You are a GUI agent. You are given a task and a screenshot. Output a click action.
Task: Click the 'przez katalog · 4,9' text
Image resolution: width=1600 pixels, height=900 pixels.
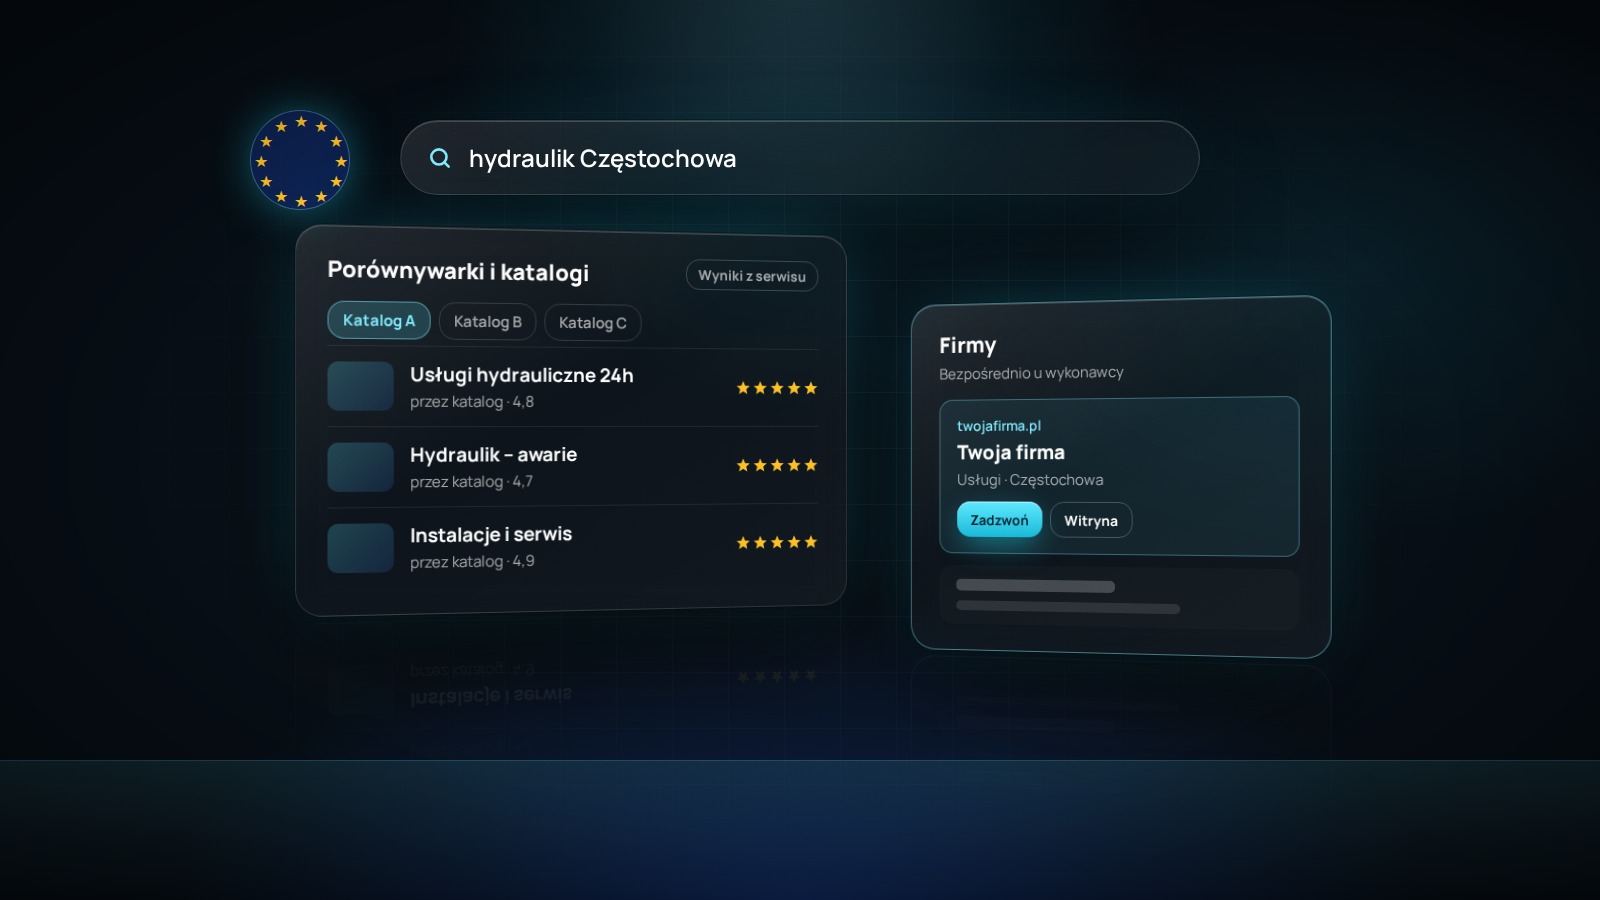tap(472, 562)
